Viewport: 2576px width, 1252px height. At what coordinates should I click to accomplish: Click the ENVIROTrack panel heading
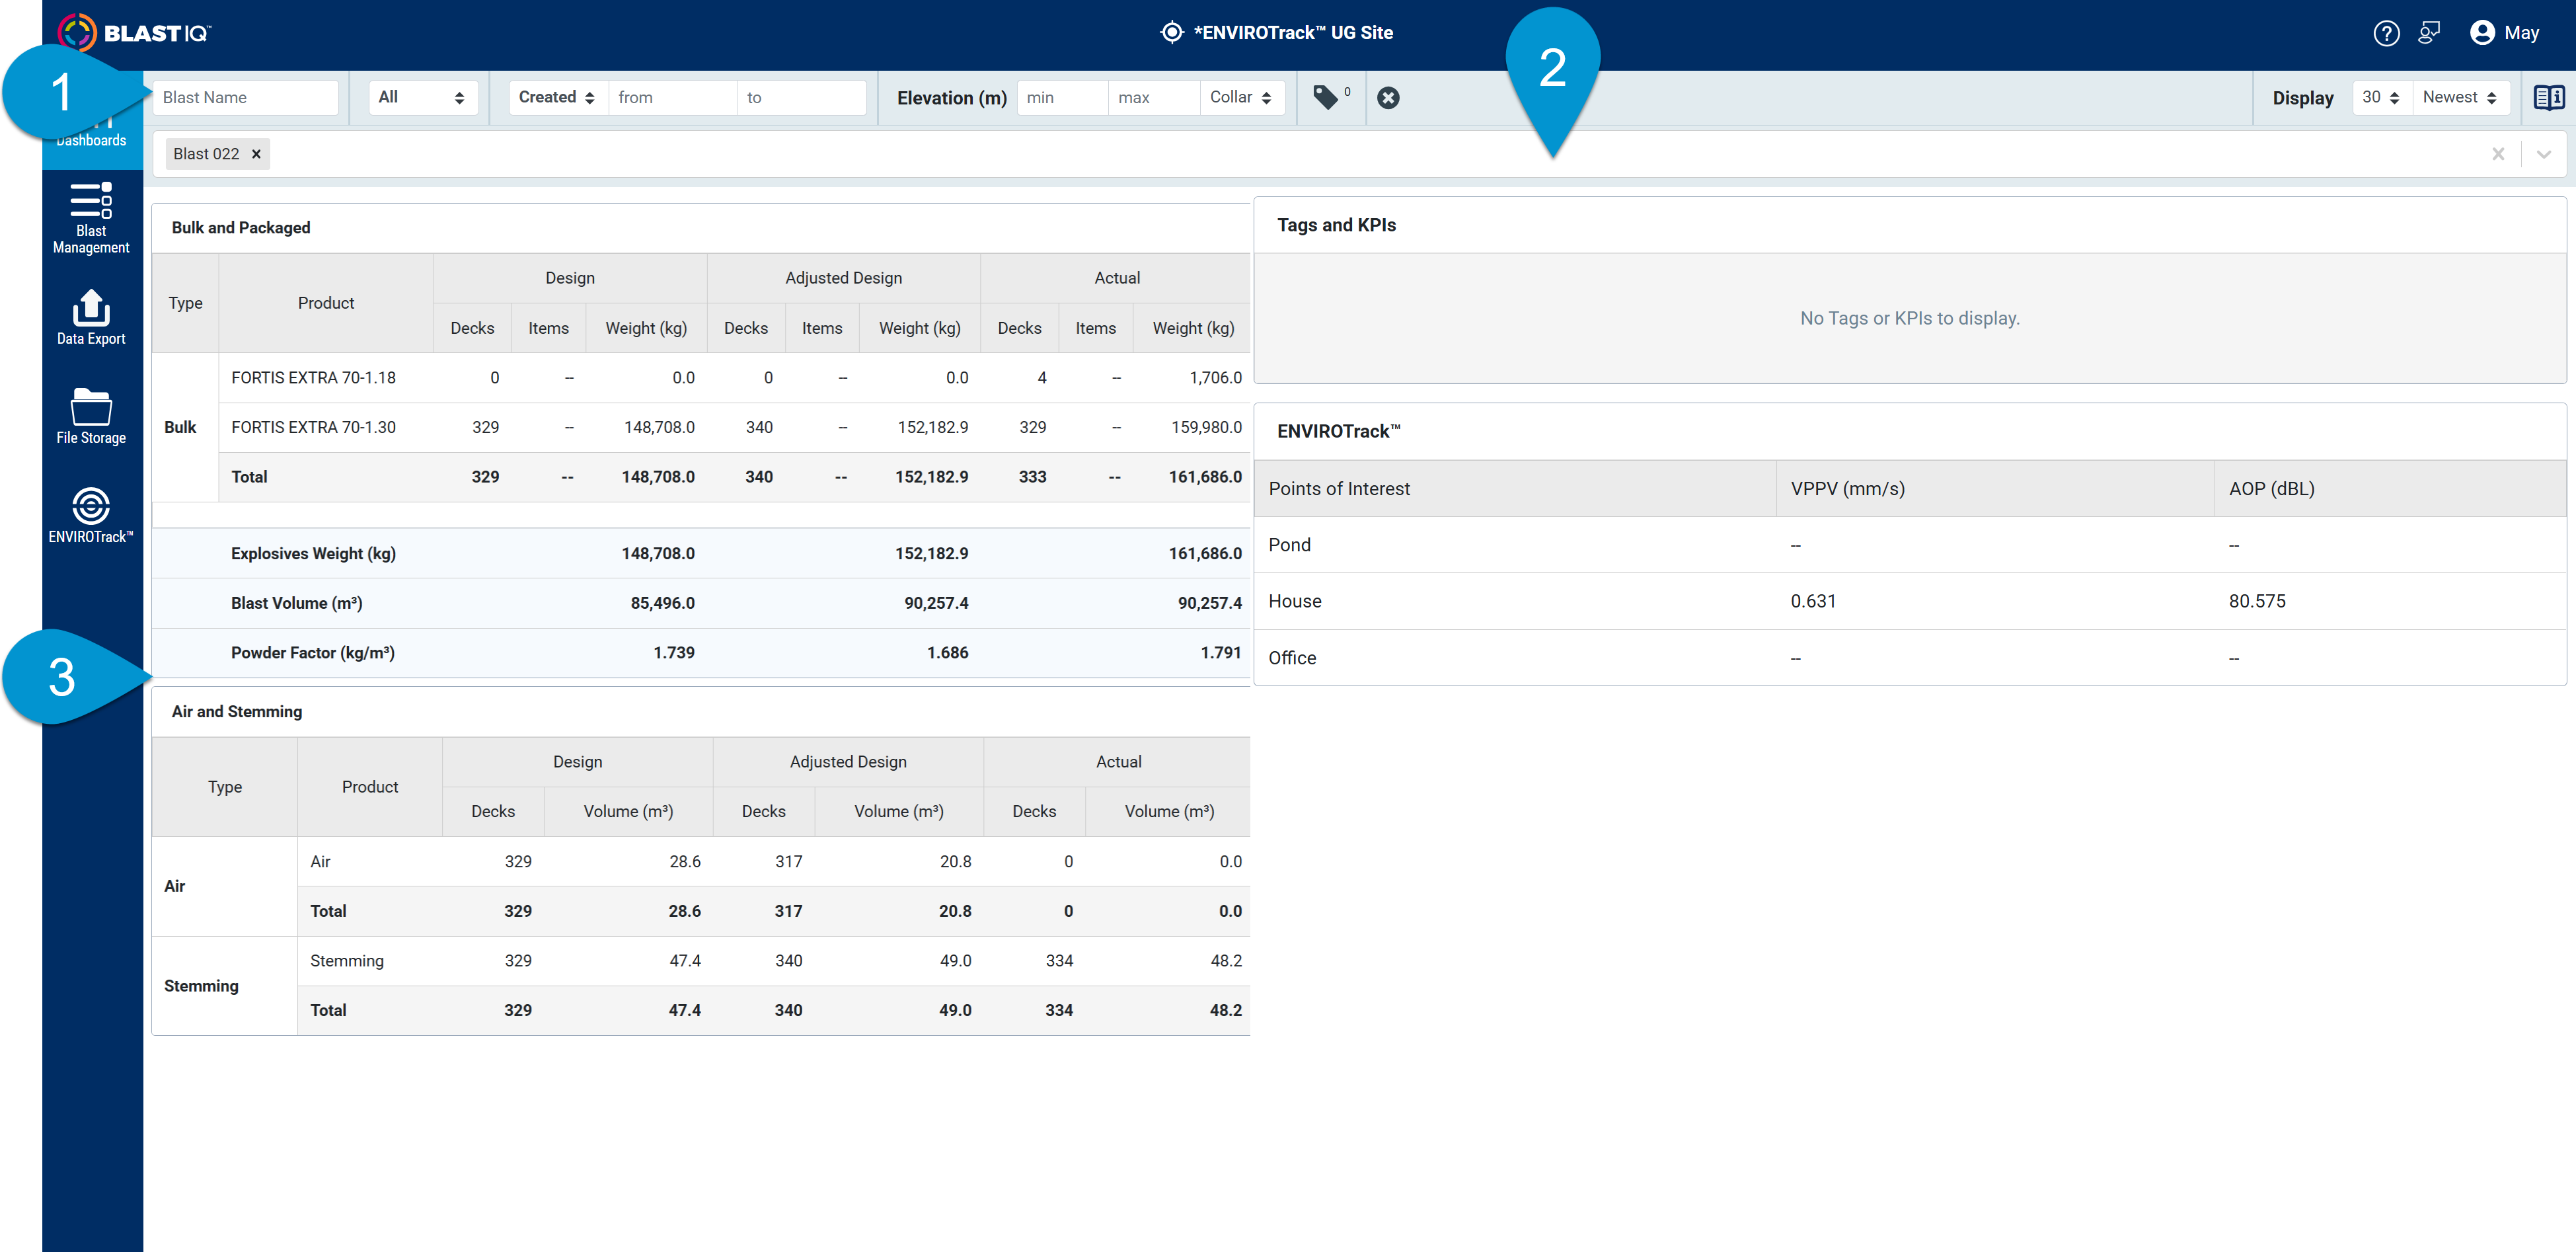1338,431
